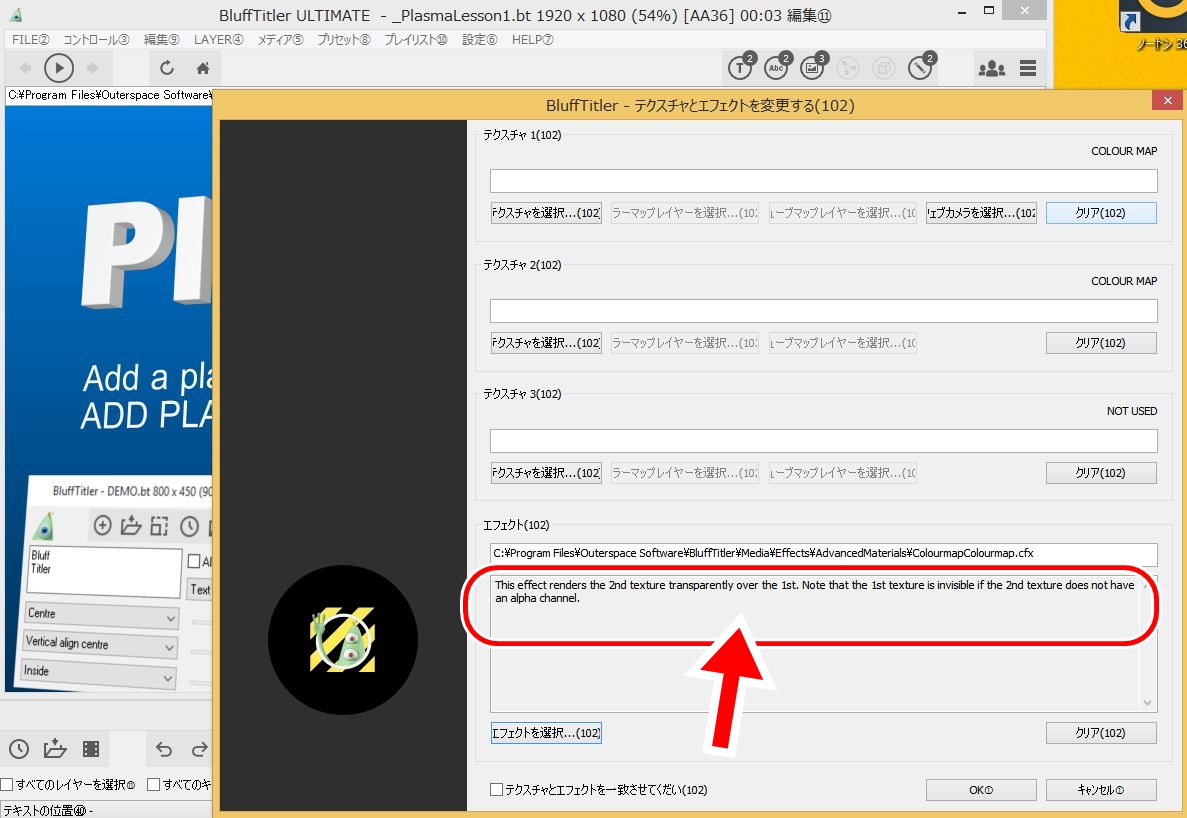Screen dimensions: 1187x818
Task: Click the NOT USED label
Action: pyautogui.click(x=1132, y=412)
